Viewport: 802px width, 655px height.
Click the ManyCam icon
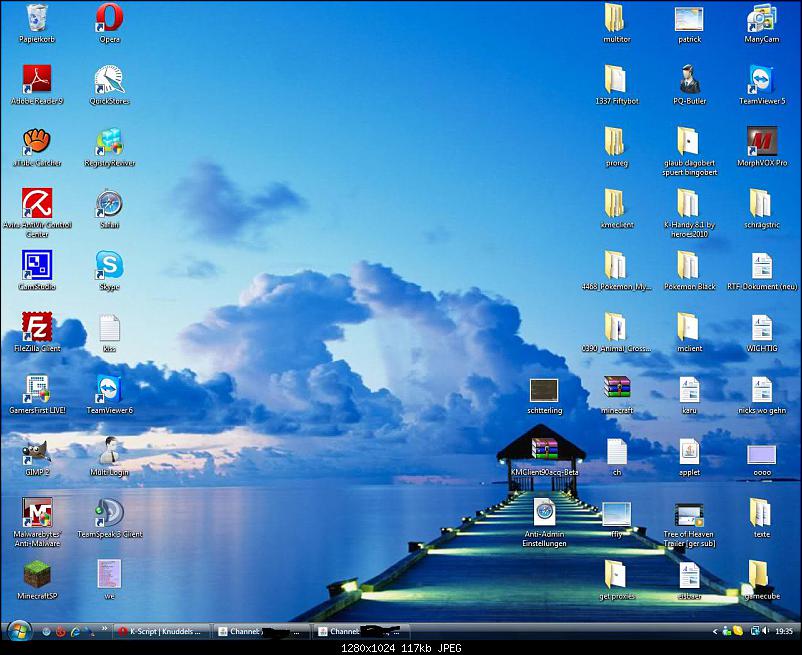(762, 18)
